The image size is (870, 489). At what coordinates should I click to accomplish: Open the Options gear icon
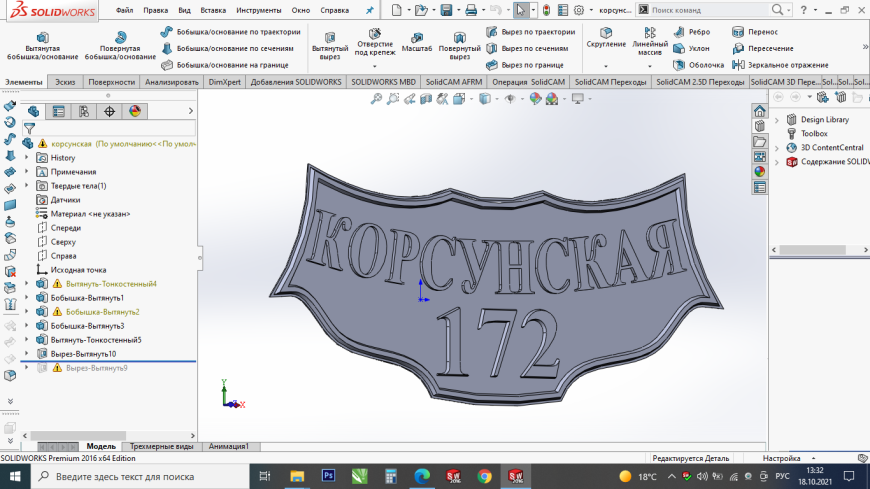[579, 10]
